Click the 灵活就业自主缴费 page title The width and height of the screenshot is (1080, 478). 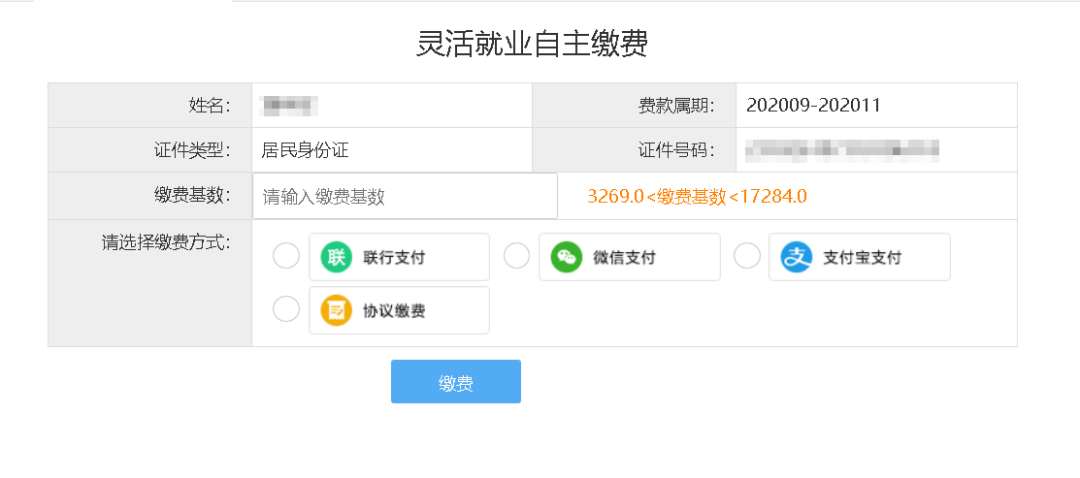pyautogui.click(x=532, y=44)
